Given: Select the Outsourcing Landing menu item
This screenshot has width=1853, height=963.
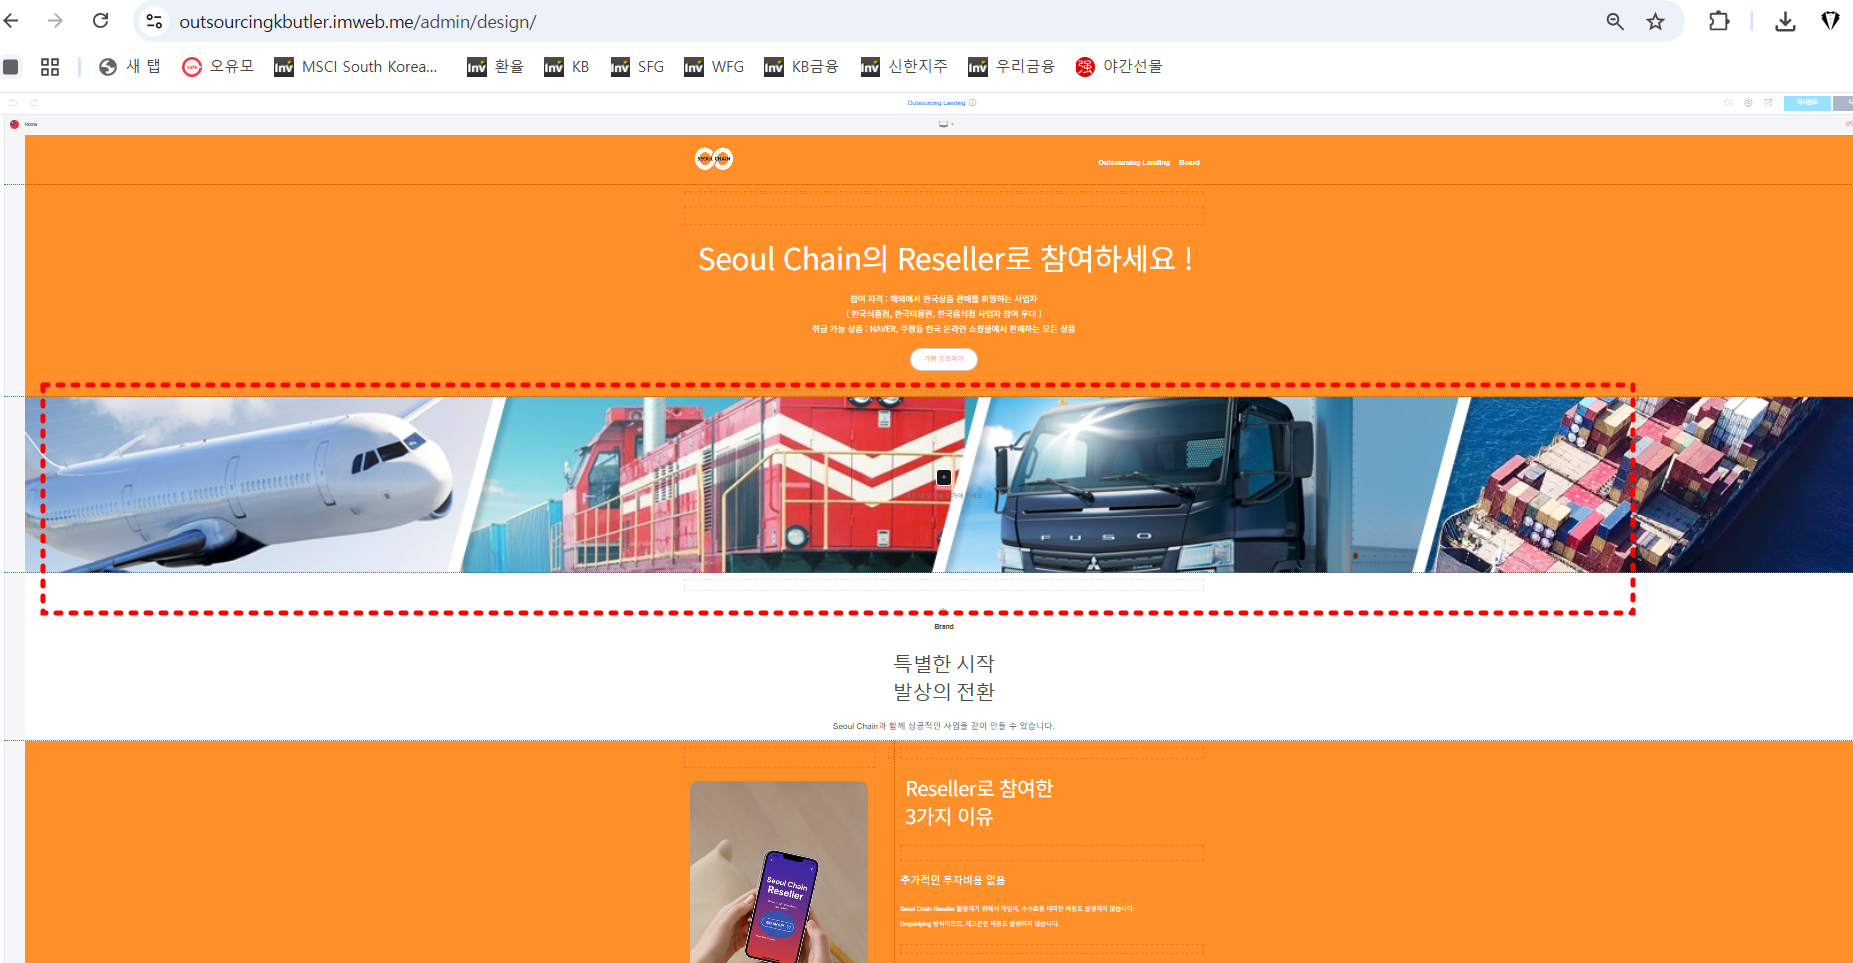Looking at the screenshot, I should coord(1134,162).
